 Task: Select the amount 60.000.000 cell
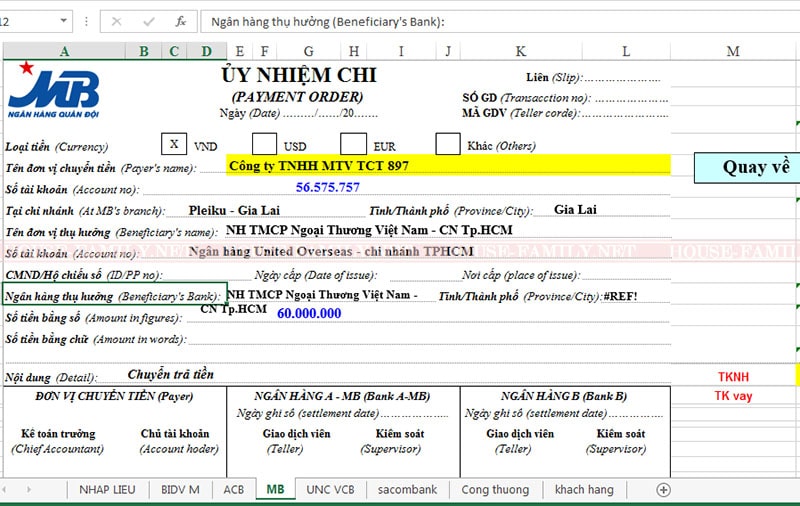tap(309, 313)
